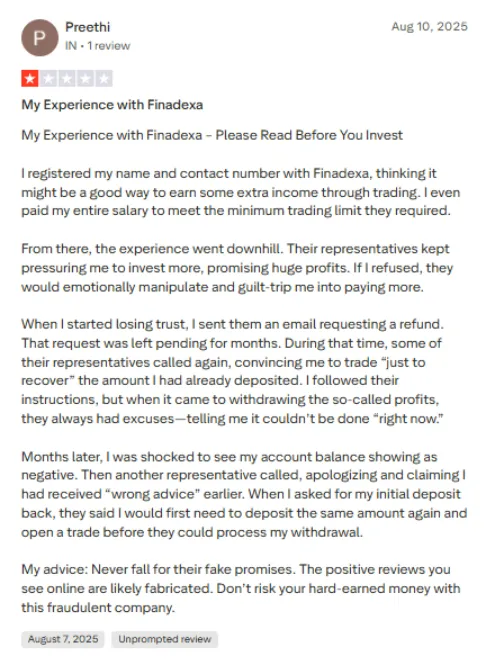Open the "My Experience with Finadexa" review title
This screenshot has width=486, height=659.
112,104
